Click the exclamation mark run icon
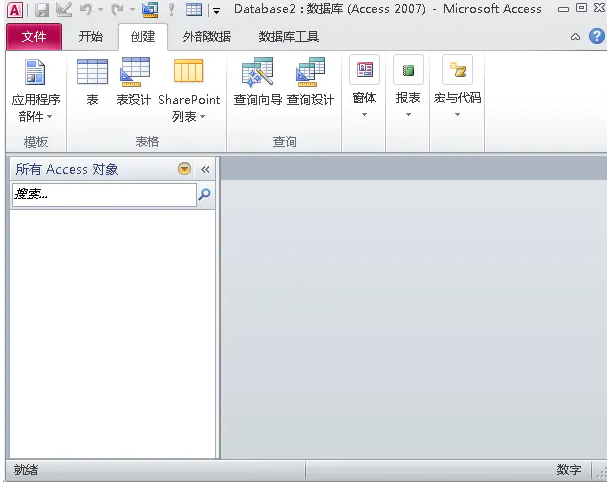This screenshot has width=607, height=485. (x=171, y=10)
